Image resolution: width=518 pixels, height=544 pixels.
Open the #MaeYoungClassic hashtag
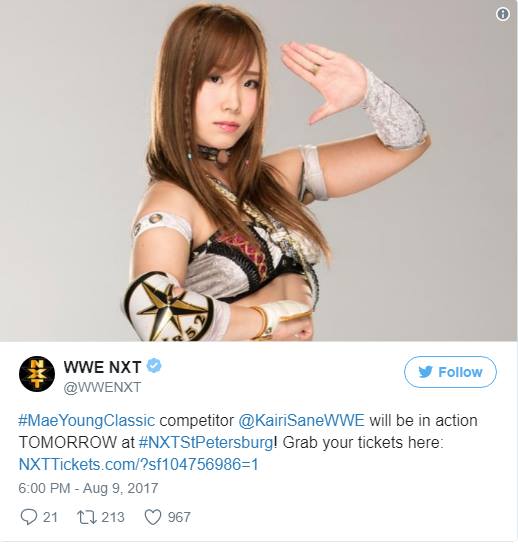click(x=86, y=421)
